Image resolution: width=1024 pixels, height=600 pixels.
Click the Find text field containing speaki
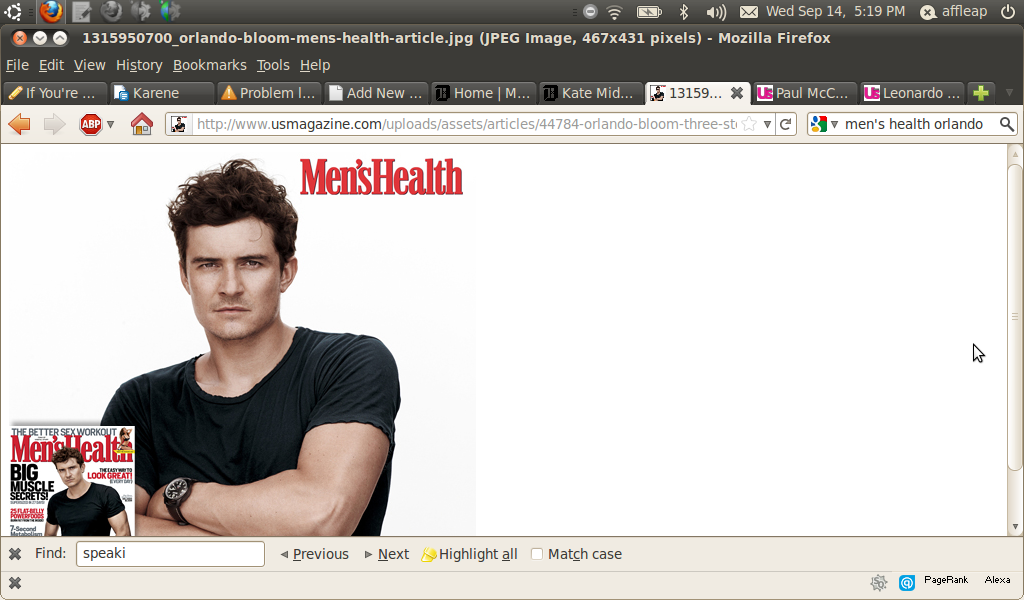pos(170,554)
